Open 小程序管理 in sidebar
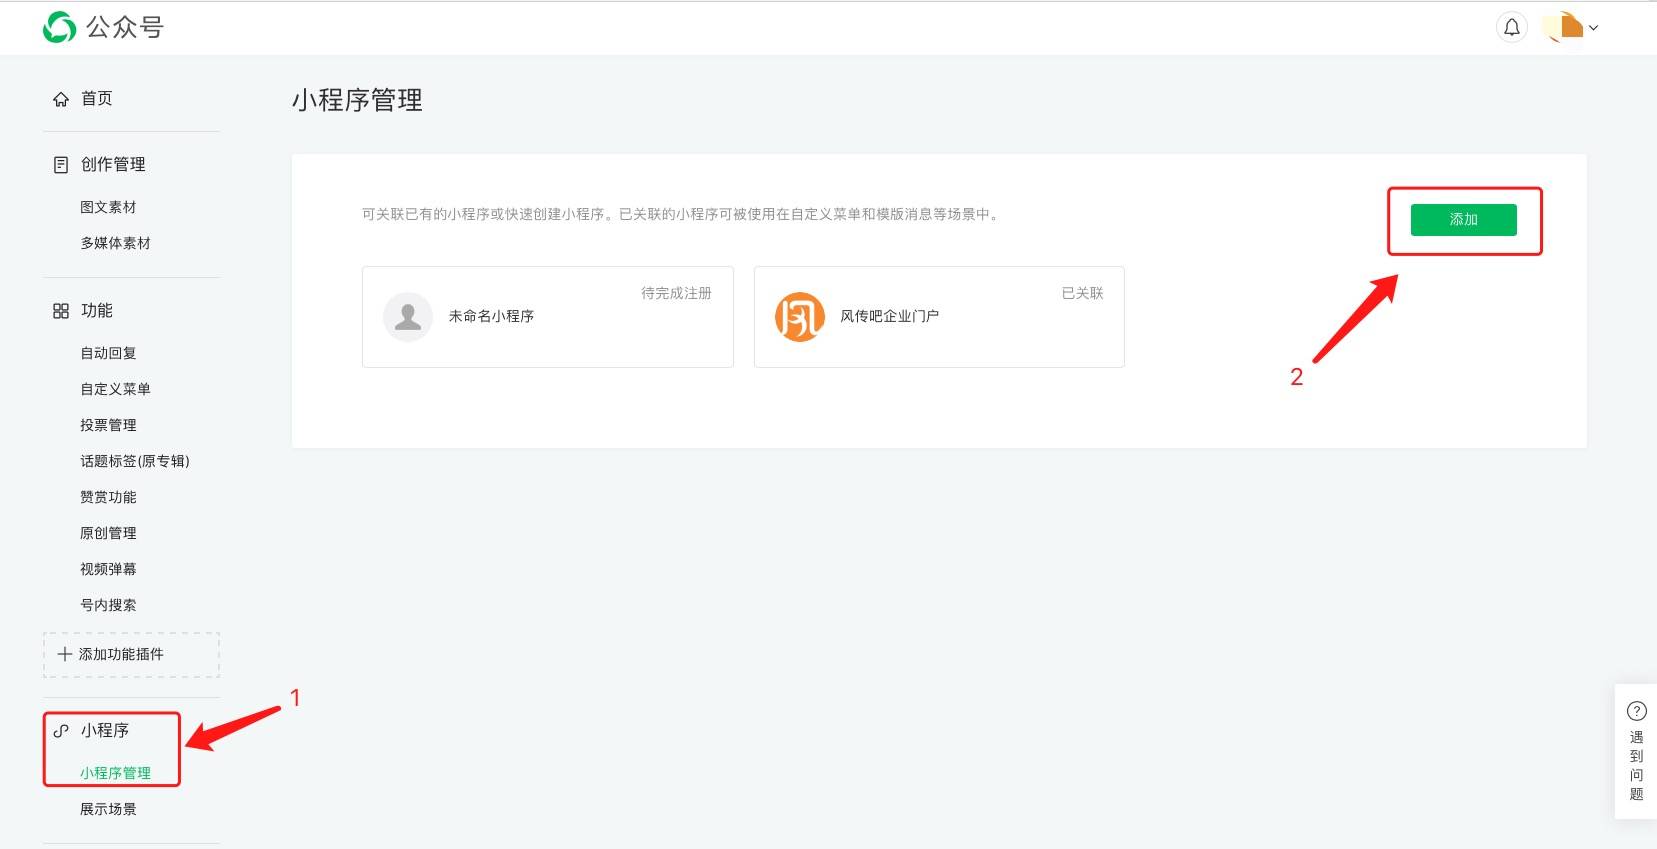The image size is (1657, 849). point(115,773)
